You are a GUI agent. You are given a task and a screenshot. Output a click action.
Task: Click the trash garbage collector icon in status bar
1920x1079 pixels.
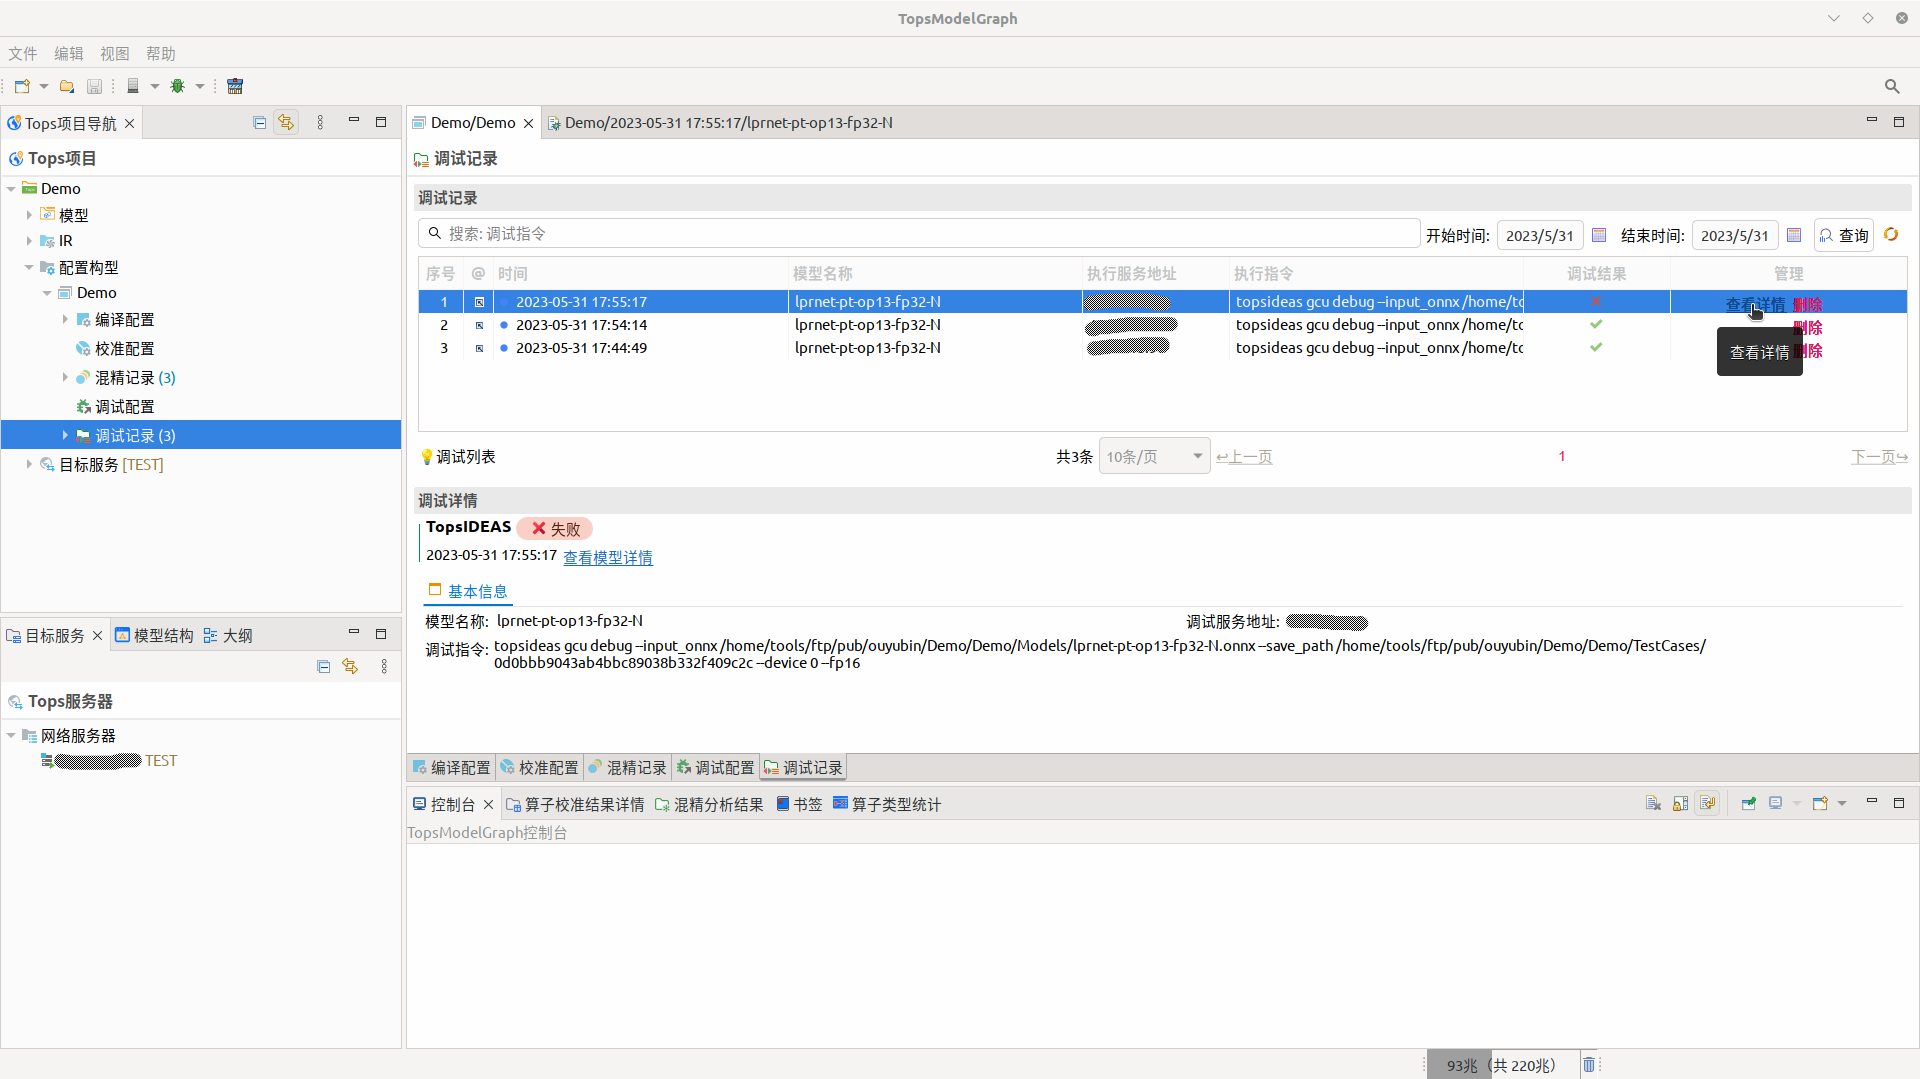pos(1589,1065)
